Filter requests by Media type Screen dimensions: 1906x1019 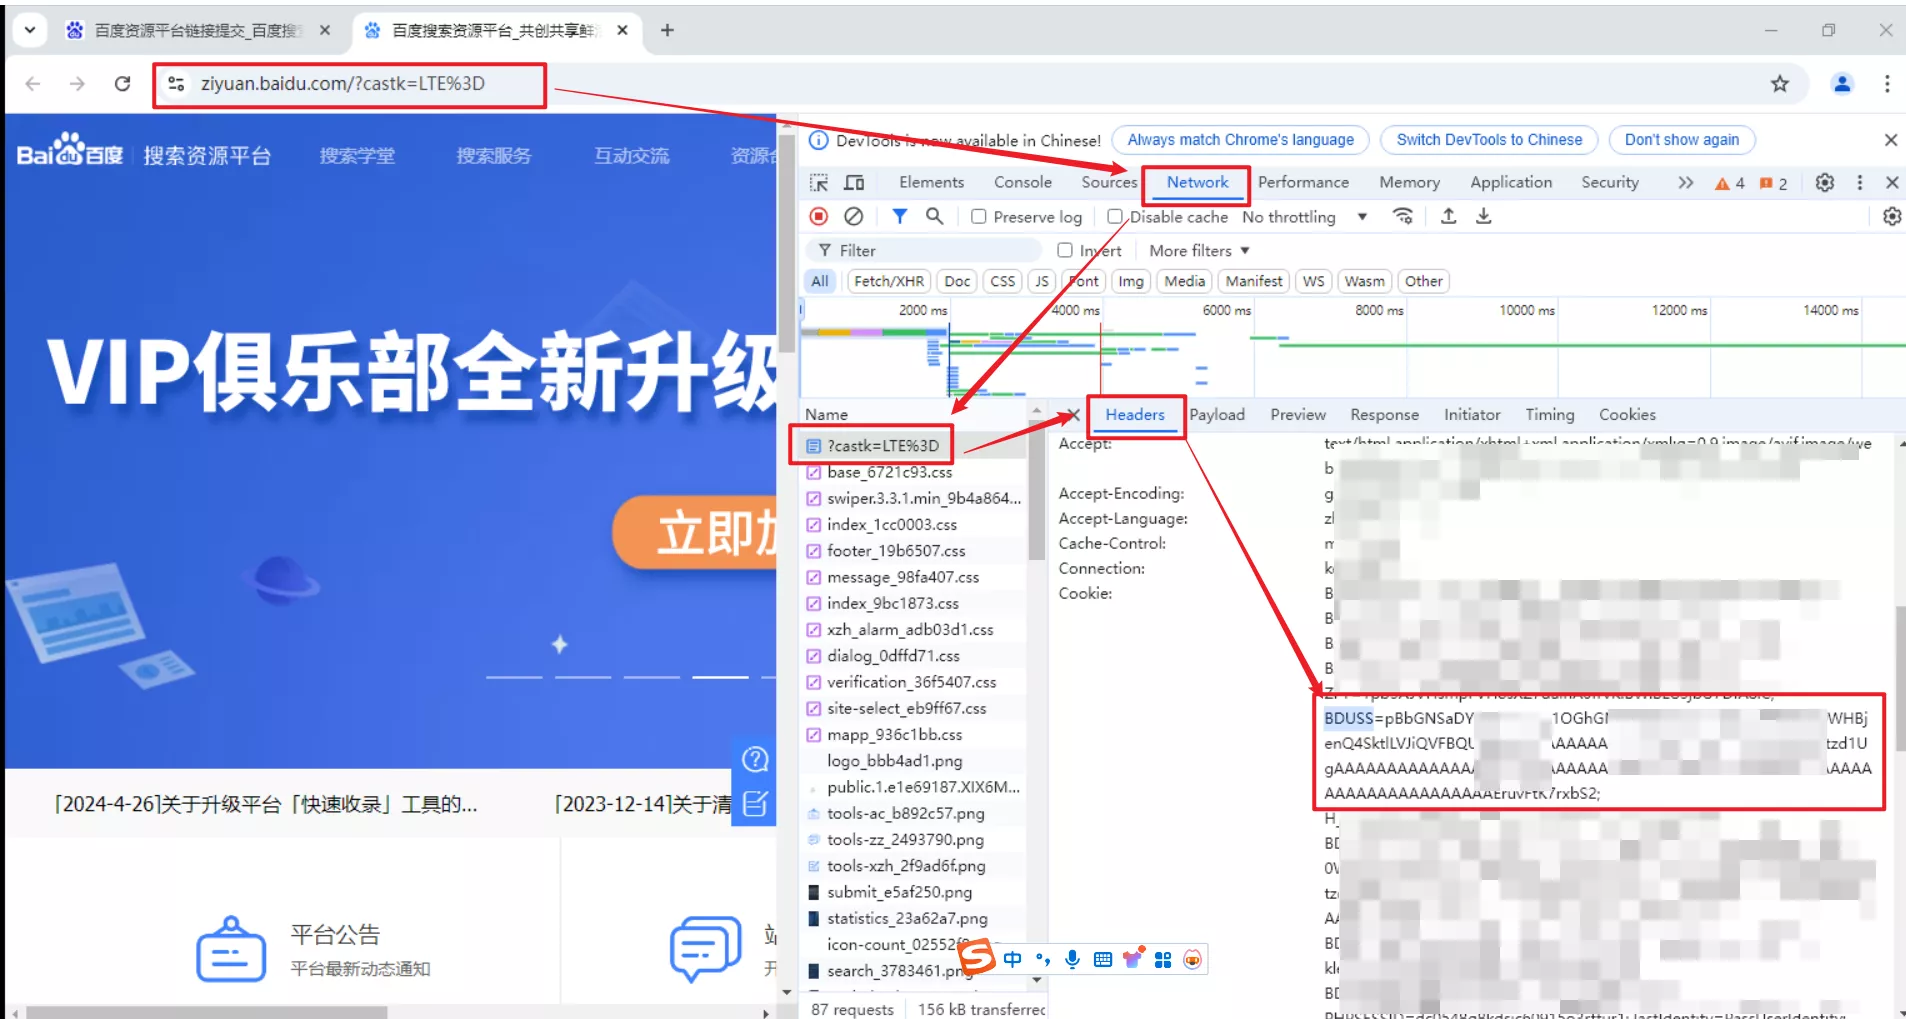[1185, 281]
